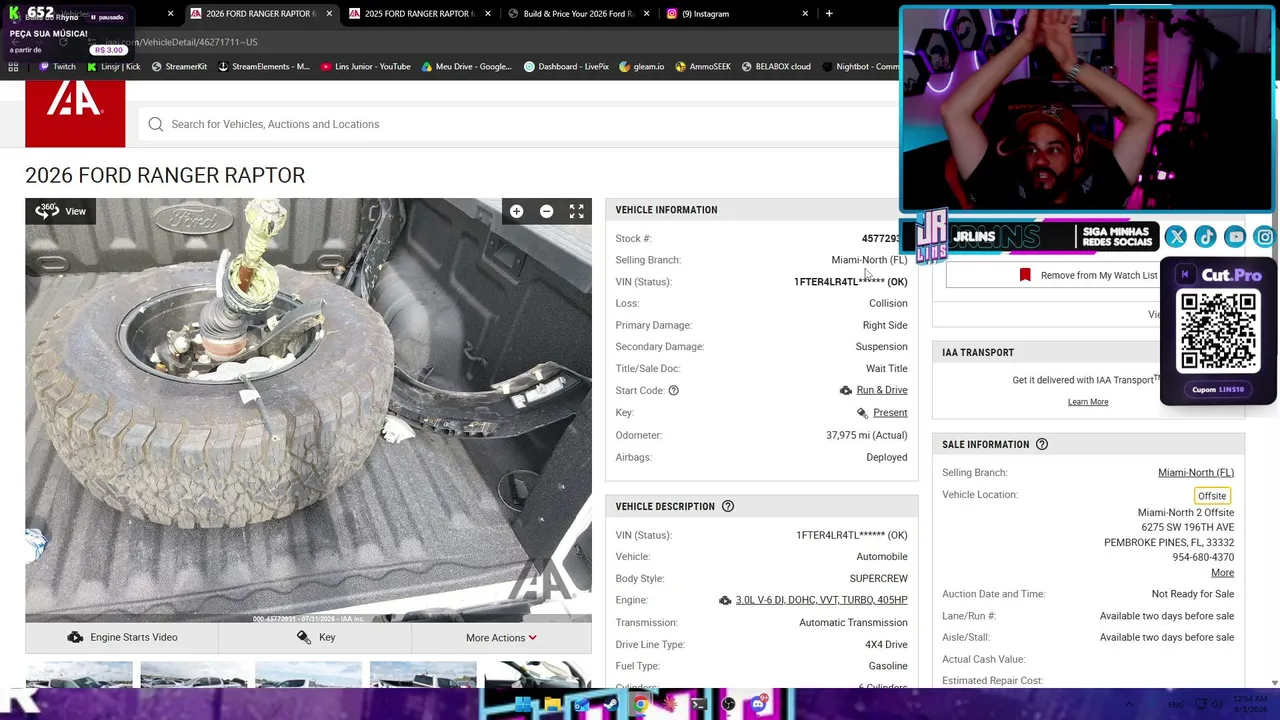Open the Terminal from the taskbar

click(x=699, y=705)
